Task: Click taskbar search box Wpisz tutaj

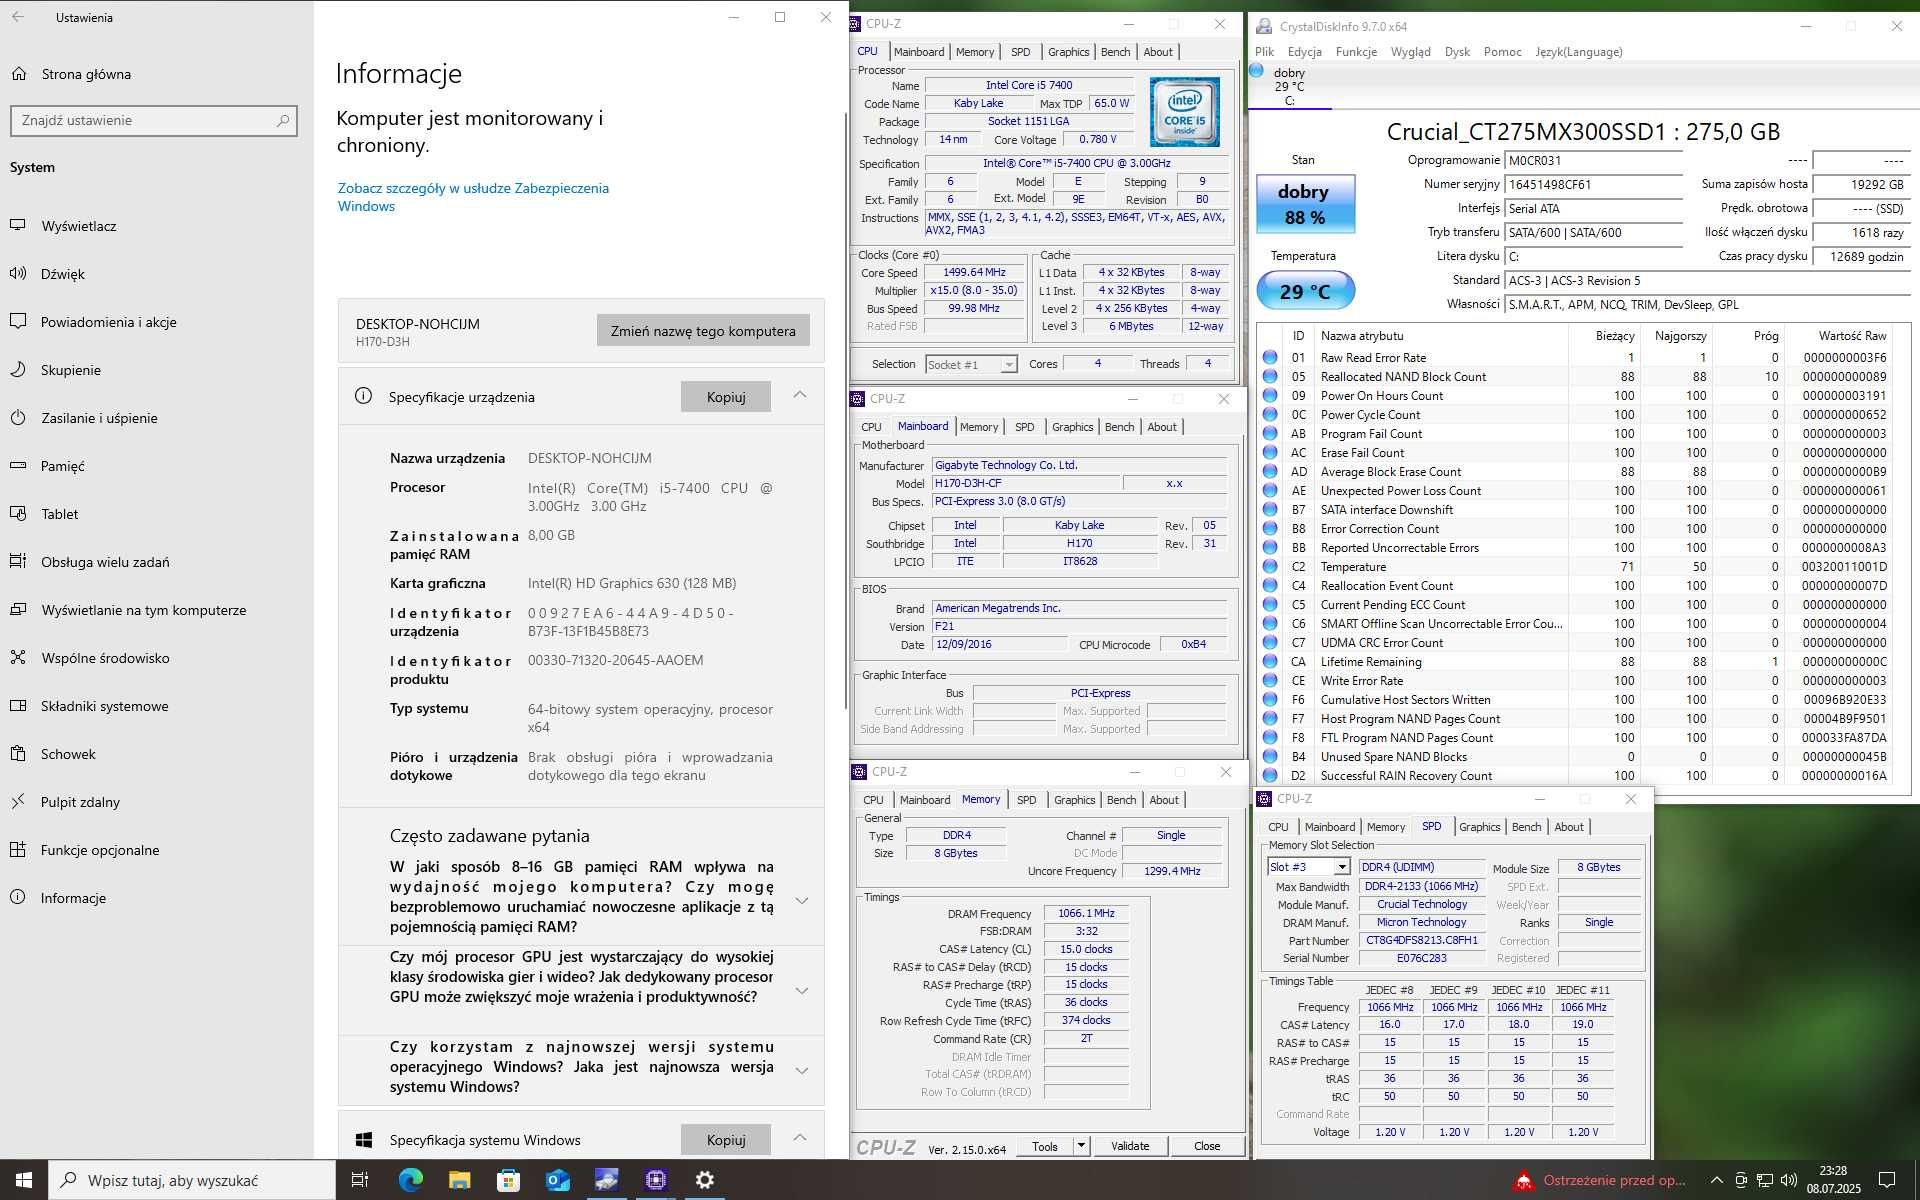Action: tap(192, 1180)
